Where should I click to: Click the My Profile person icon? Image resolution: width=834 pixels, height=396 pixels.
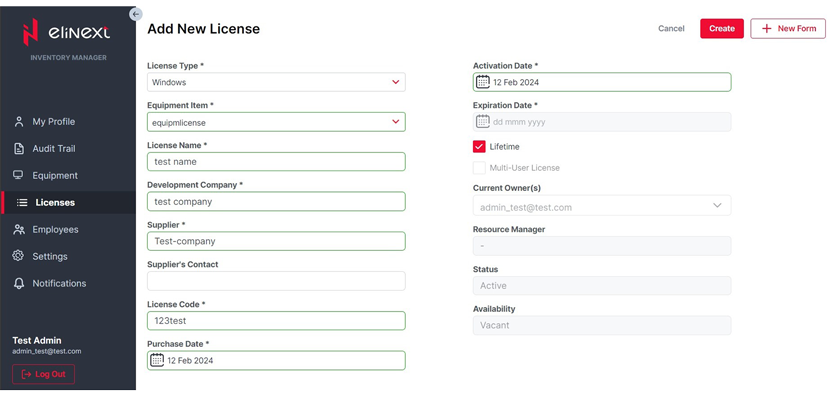point(19,122)
